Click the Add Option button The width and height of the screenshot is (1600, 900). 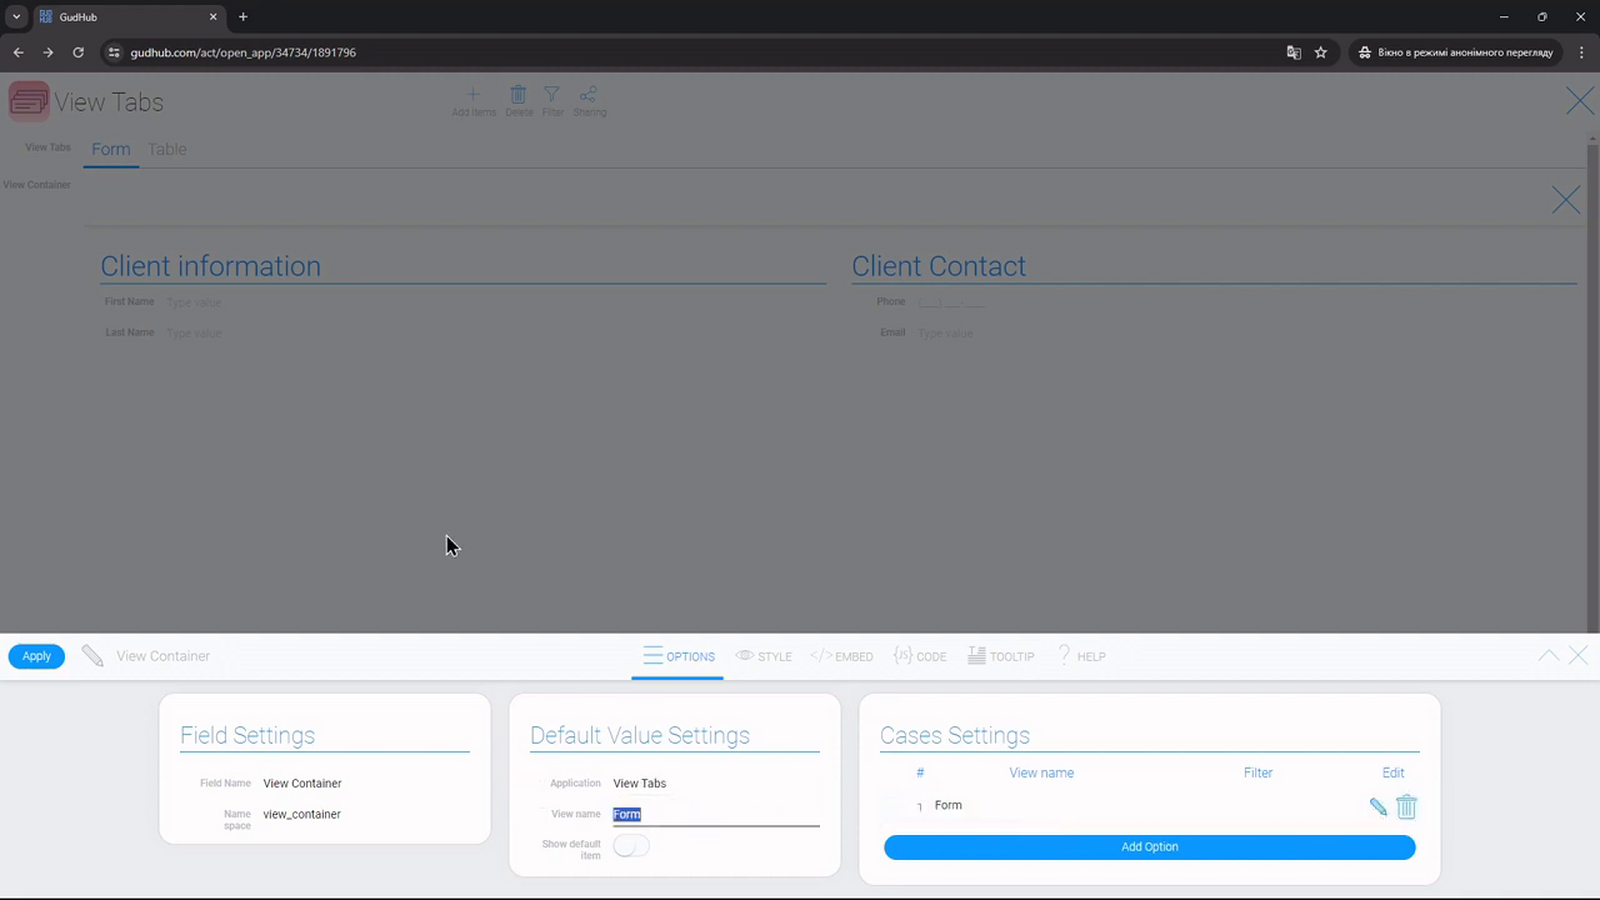coord(1150,847)
